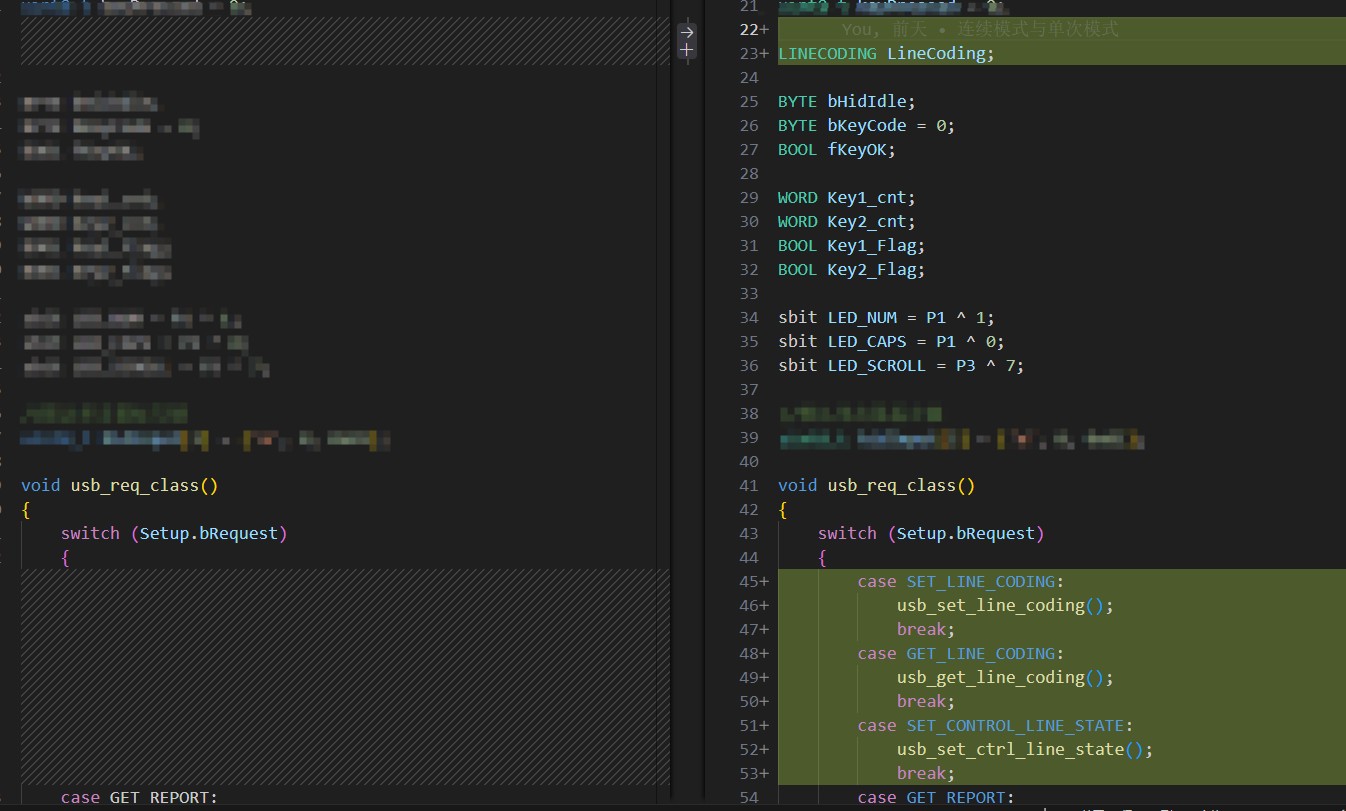The image size is (1346, 811).
Task: Click the stage change plus icon
Action: pyautogui.click(x=687, y=49)
